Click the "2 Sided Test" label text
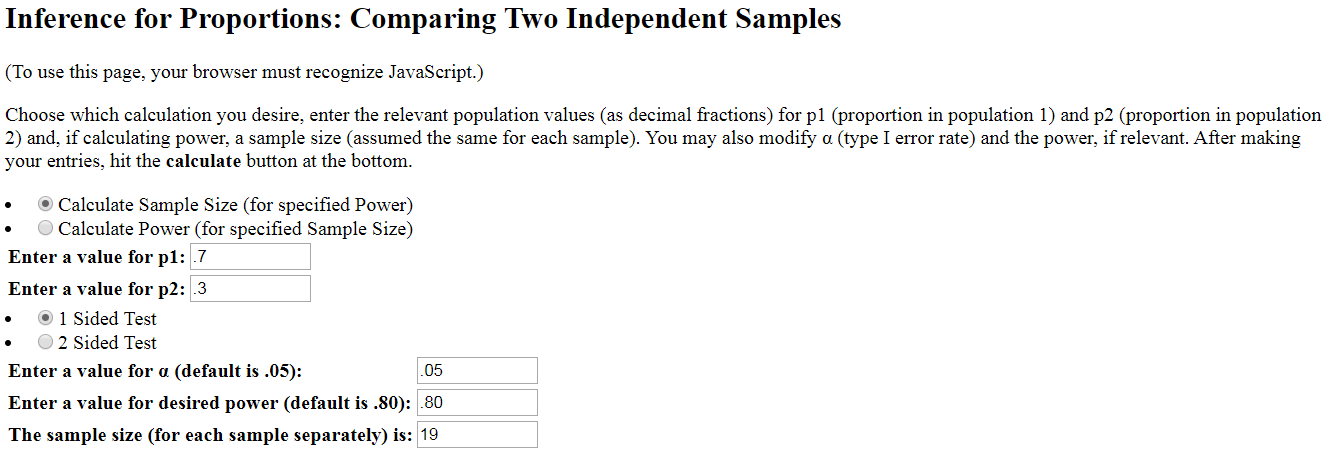 pos(114,343)
